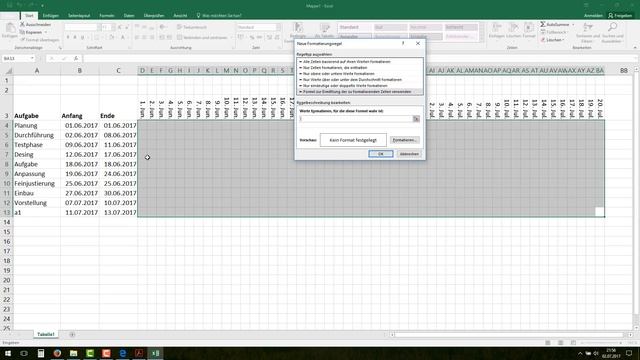Click the row 14 header
The image size is (640, 360).
click(x=7, y=222)
